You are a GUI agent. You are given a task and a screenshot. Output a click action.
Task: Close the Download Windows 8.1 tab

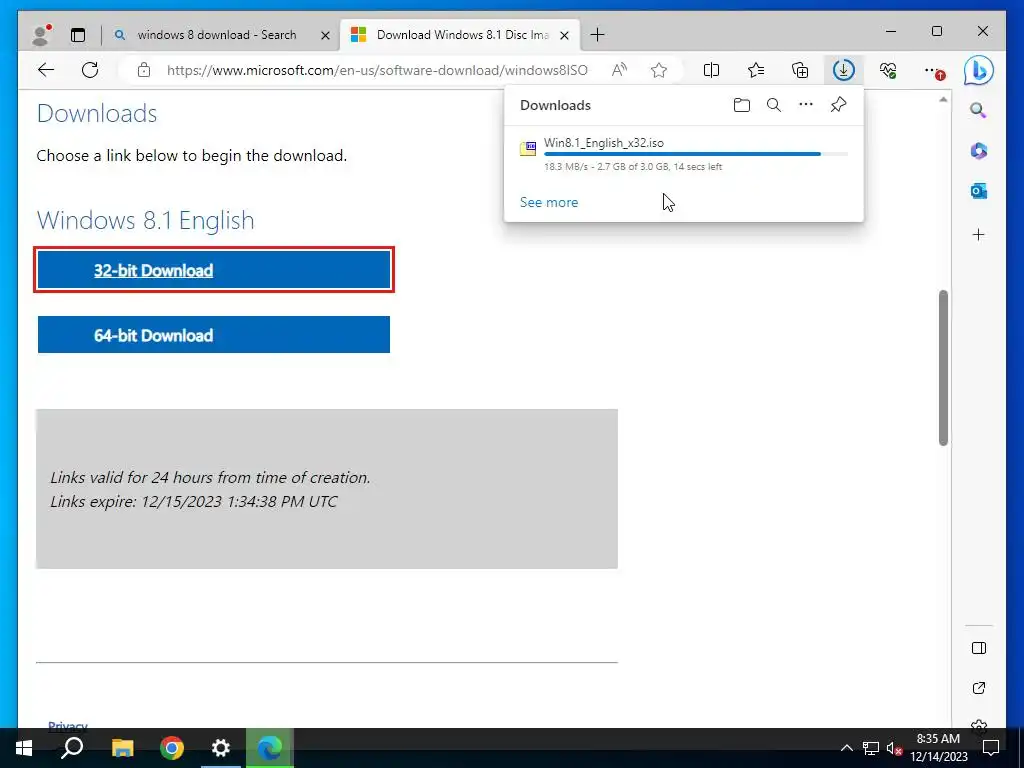coord(564,35)
